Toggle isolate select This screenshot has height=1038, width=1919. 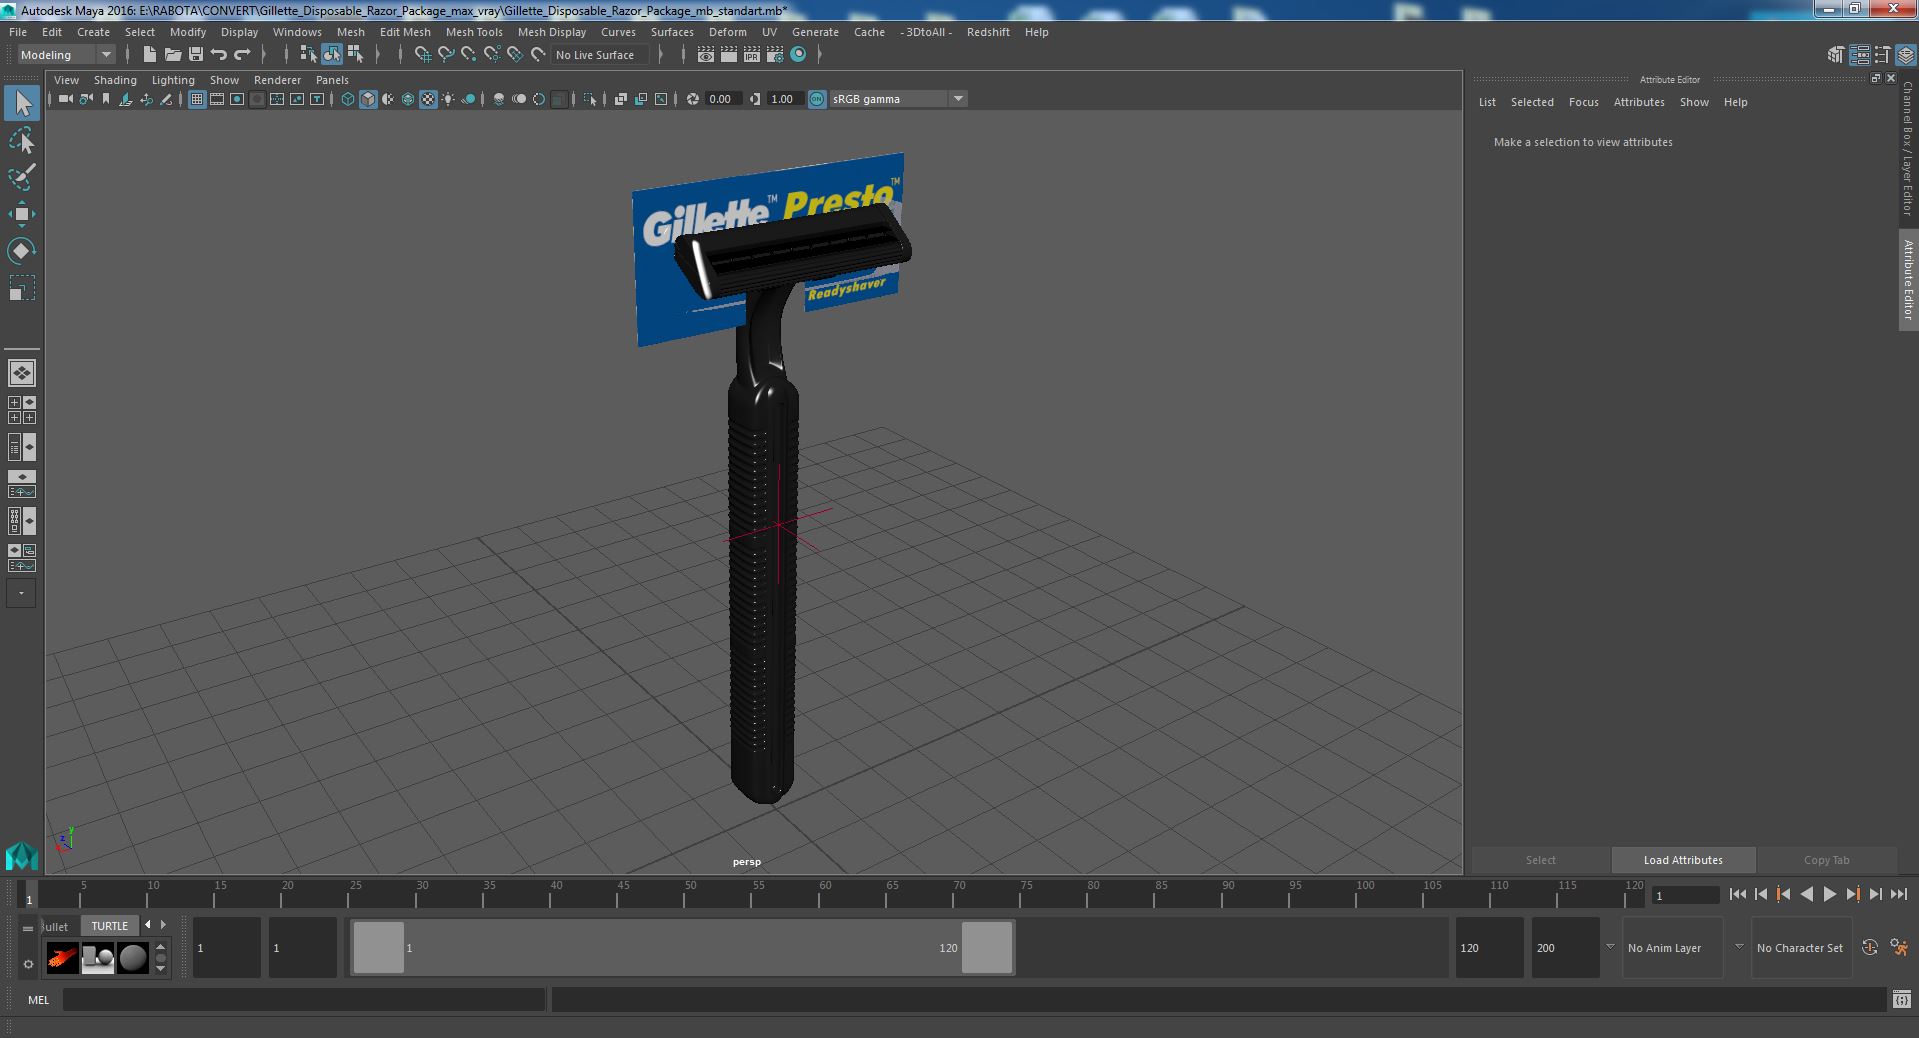point(589,99)
